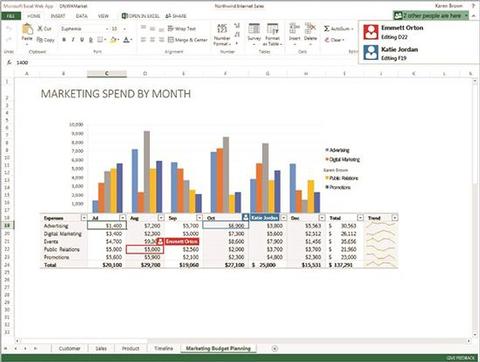Select Emmett Orton's avatar in presence list
The height and width of the screenshot is (362, 480).
click(371, 32)
